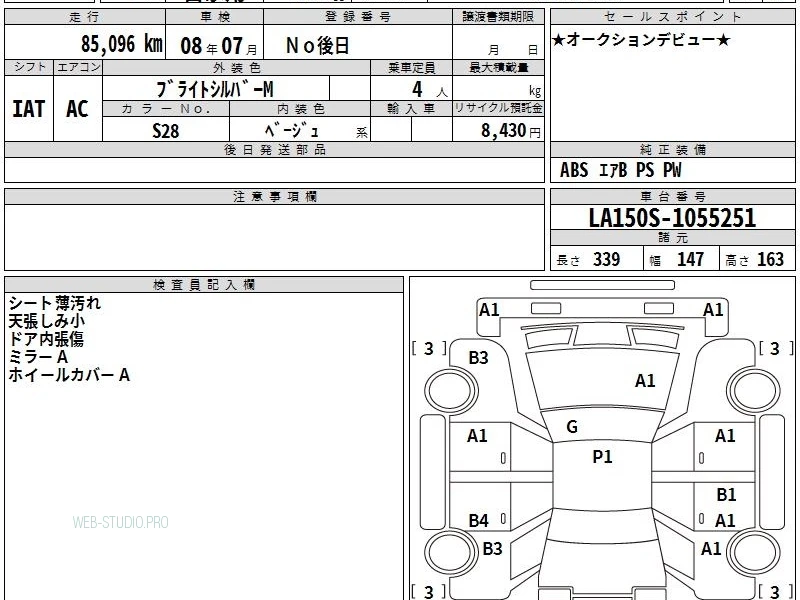The width and height of the screenshot is (800, 600).
Task: Select the mileage value 85,096 km
Action: tap(121, 44)
